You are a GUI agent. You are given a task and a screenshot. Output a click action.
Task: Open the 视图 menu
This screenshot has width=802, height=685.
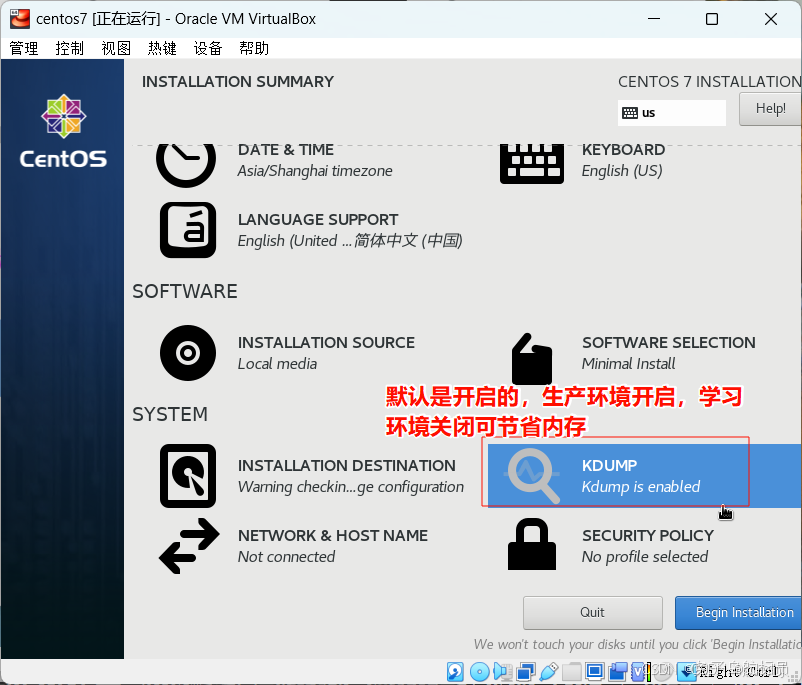(x=116, y=49)
